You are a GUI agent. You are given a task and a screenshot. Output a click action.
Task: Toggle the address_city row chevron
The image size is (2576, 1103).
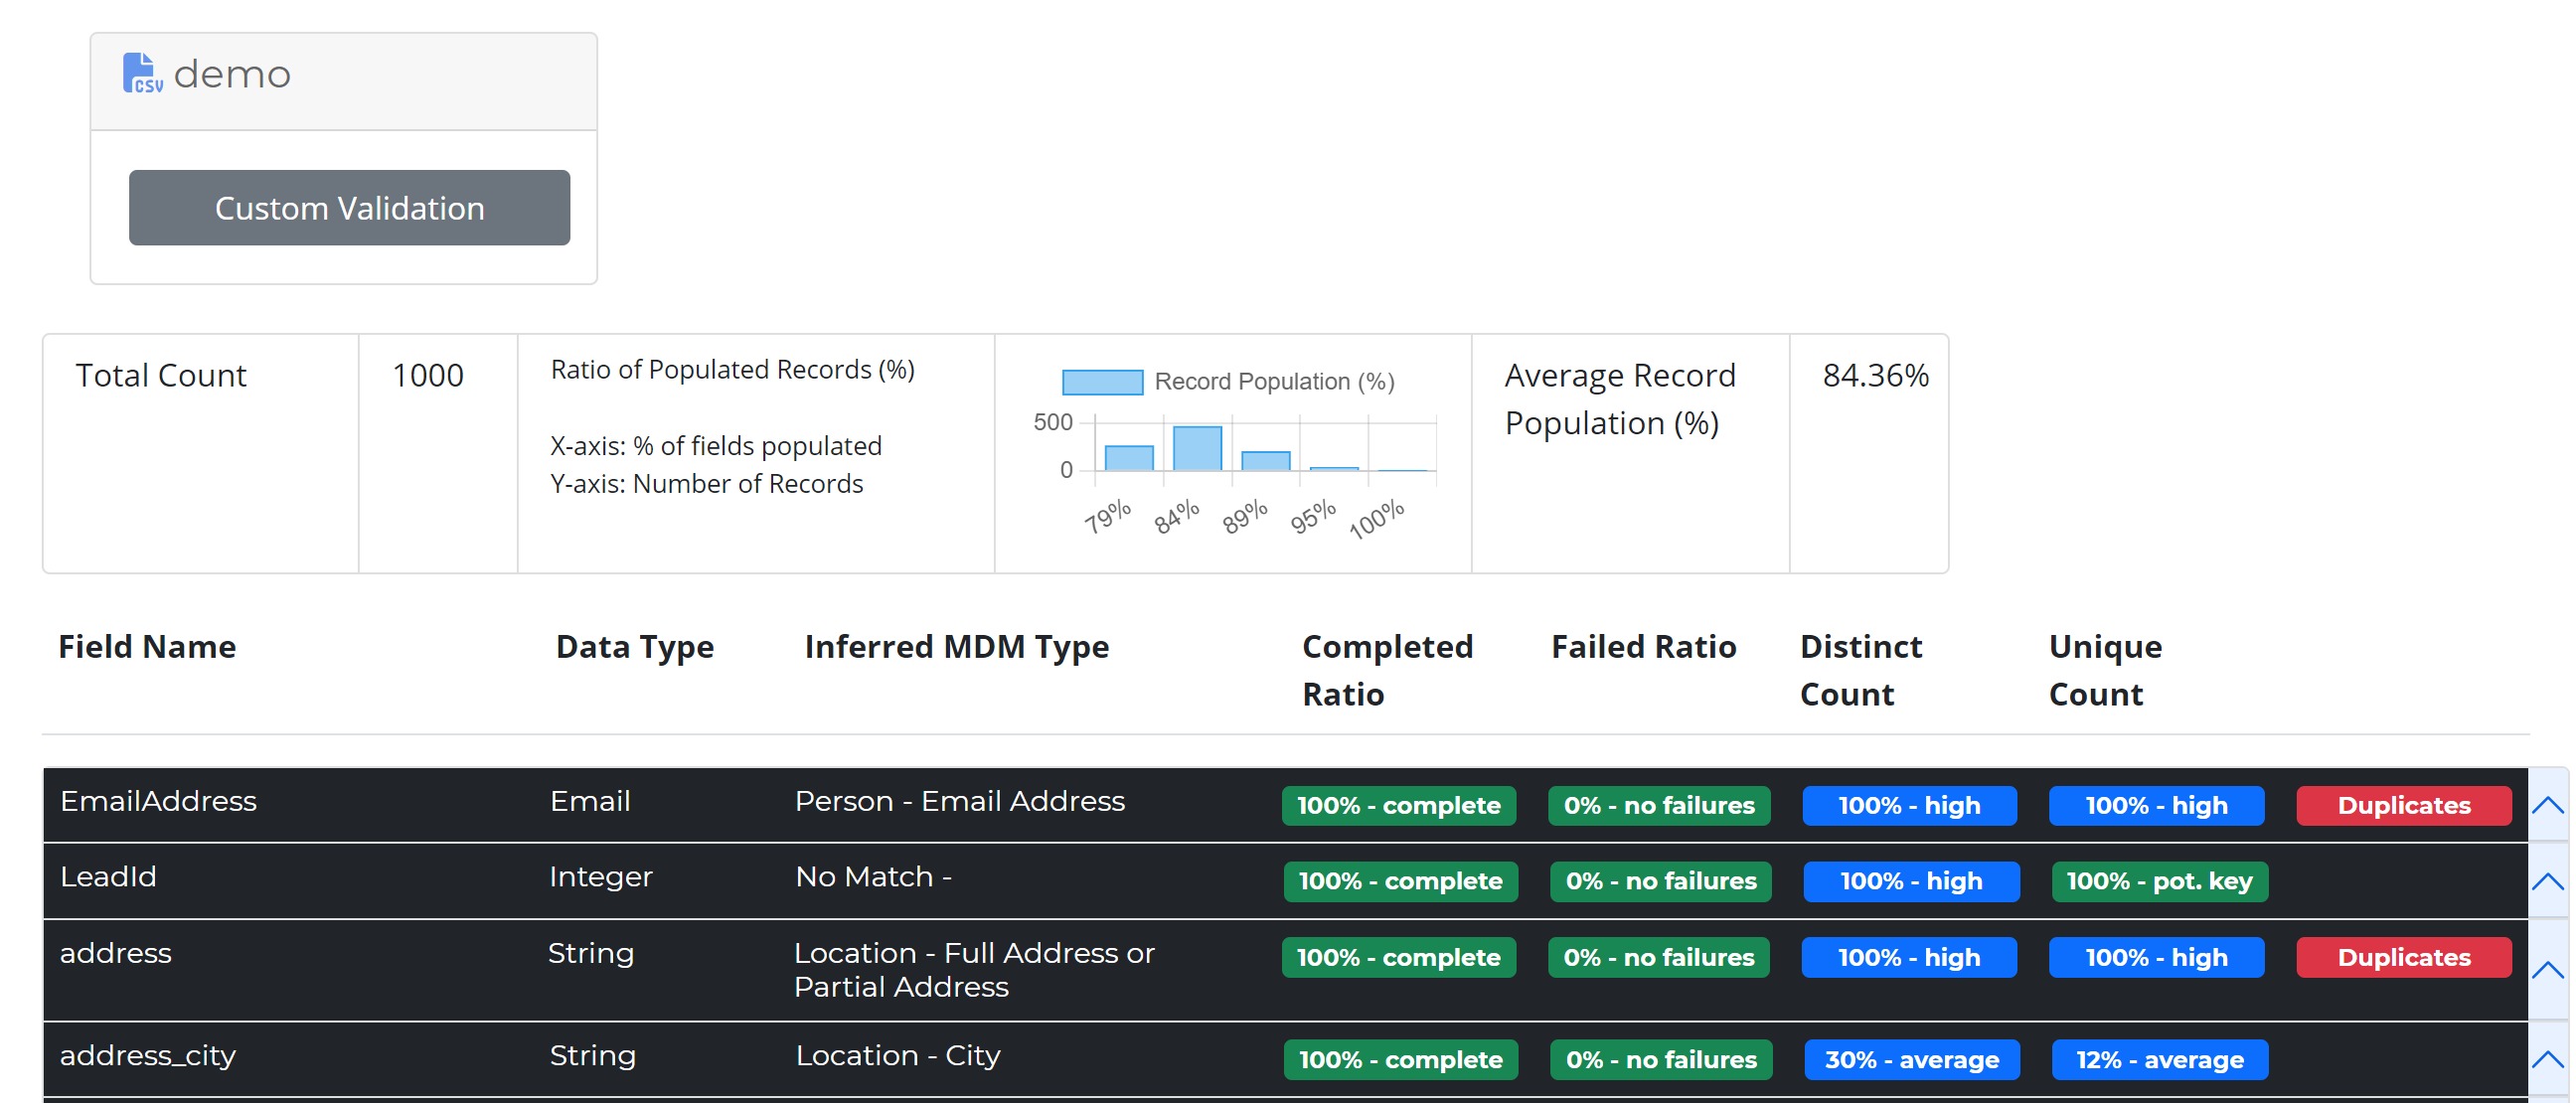(x=2547, y=1059)
